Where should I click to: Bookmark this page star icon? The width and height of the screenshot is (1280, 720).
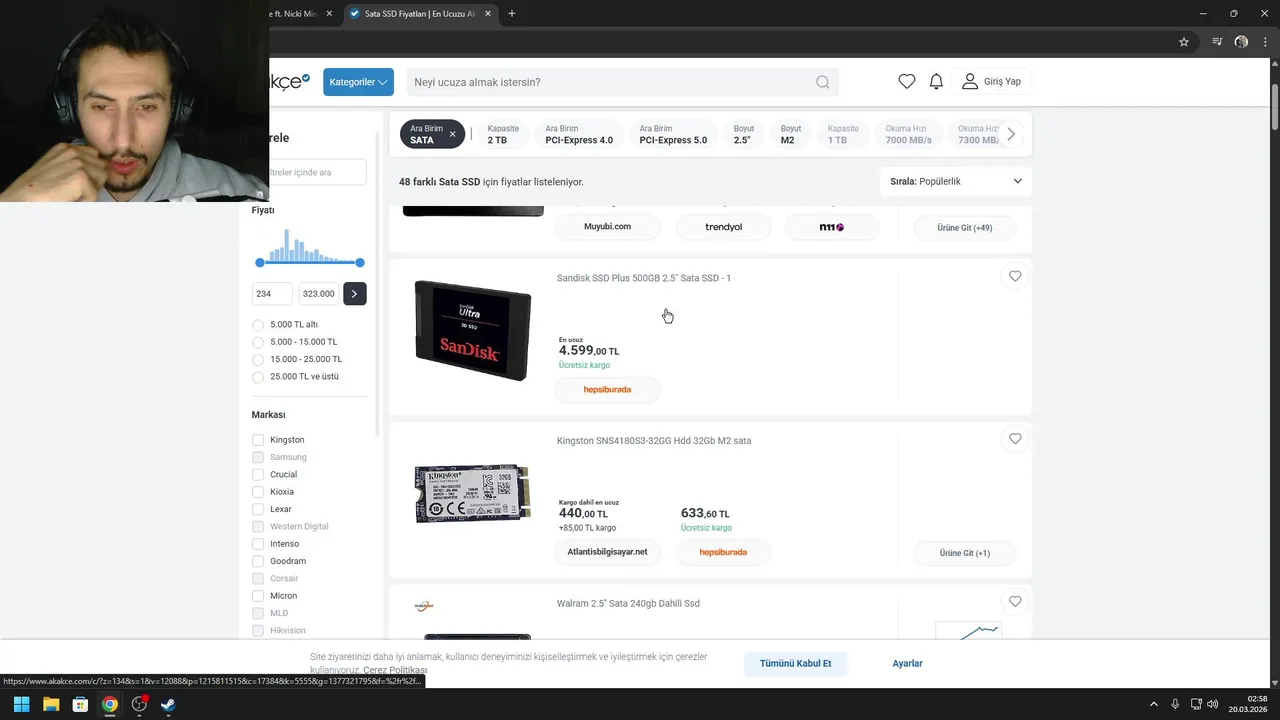[1184, 42]
